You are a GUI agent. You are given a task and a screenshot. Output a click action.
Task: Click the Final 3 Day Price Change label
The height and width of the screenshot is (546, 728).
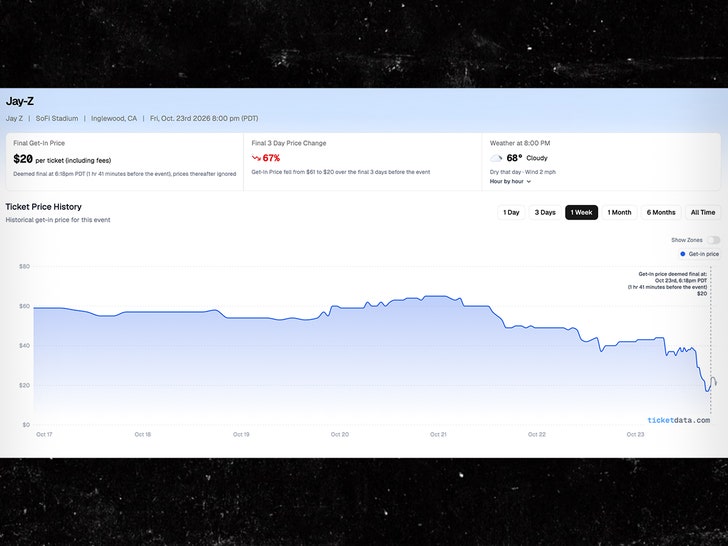[289, 143]
